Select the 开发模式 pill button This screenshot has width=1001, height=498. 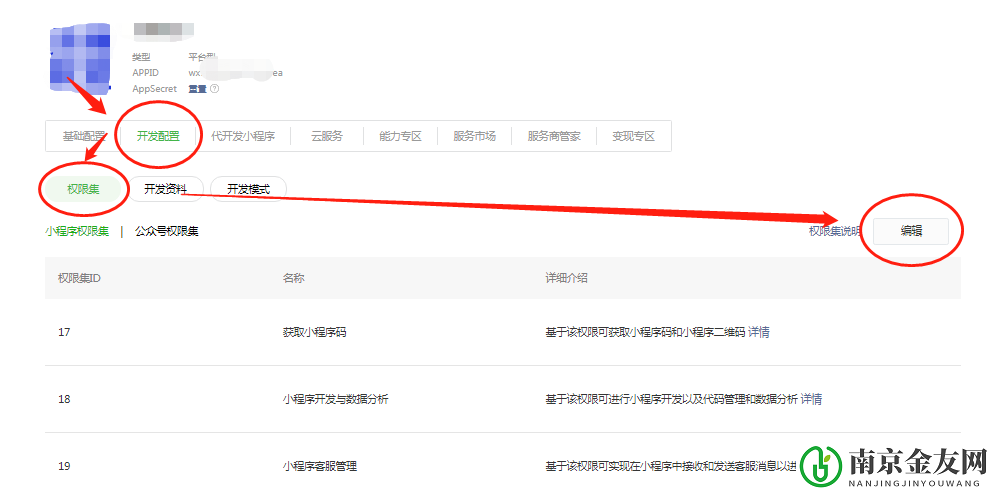point(248,188)
